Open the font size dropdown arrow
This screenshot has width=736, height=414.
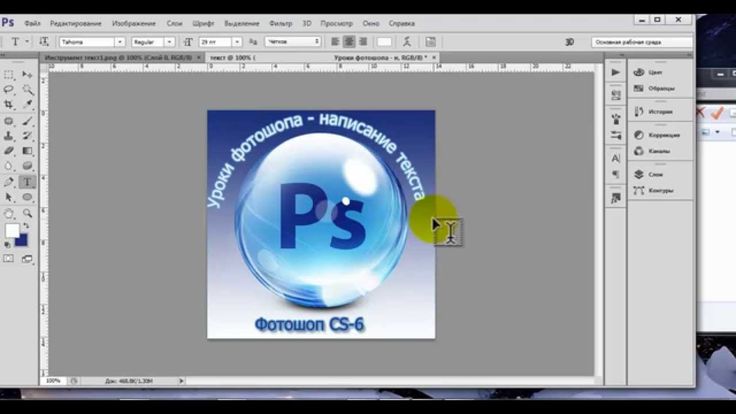(x=237, y=42)
